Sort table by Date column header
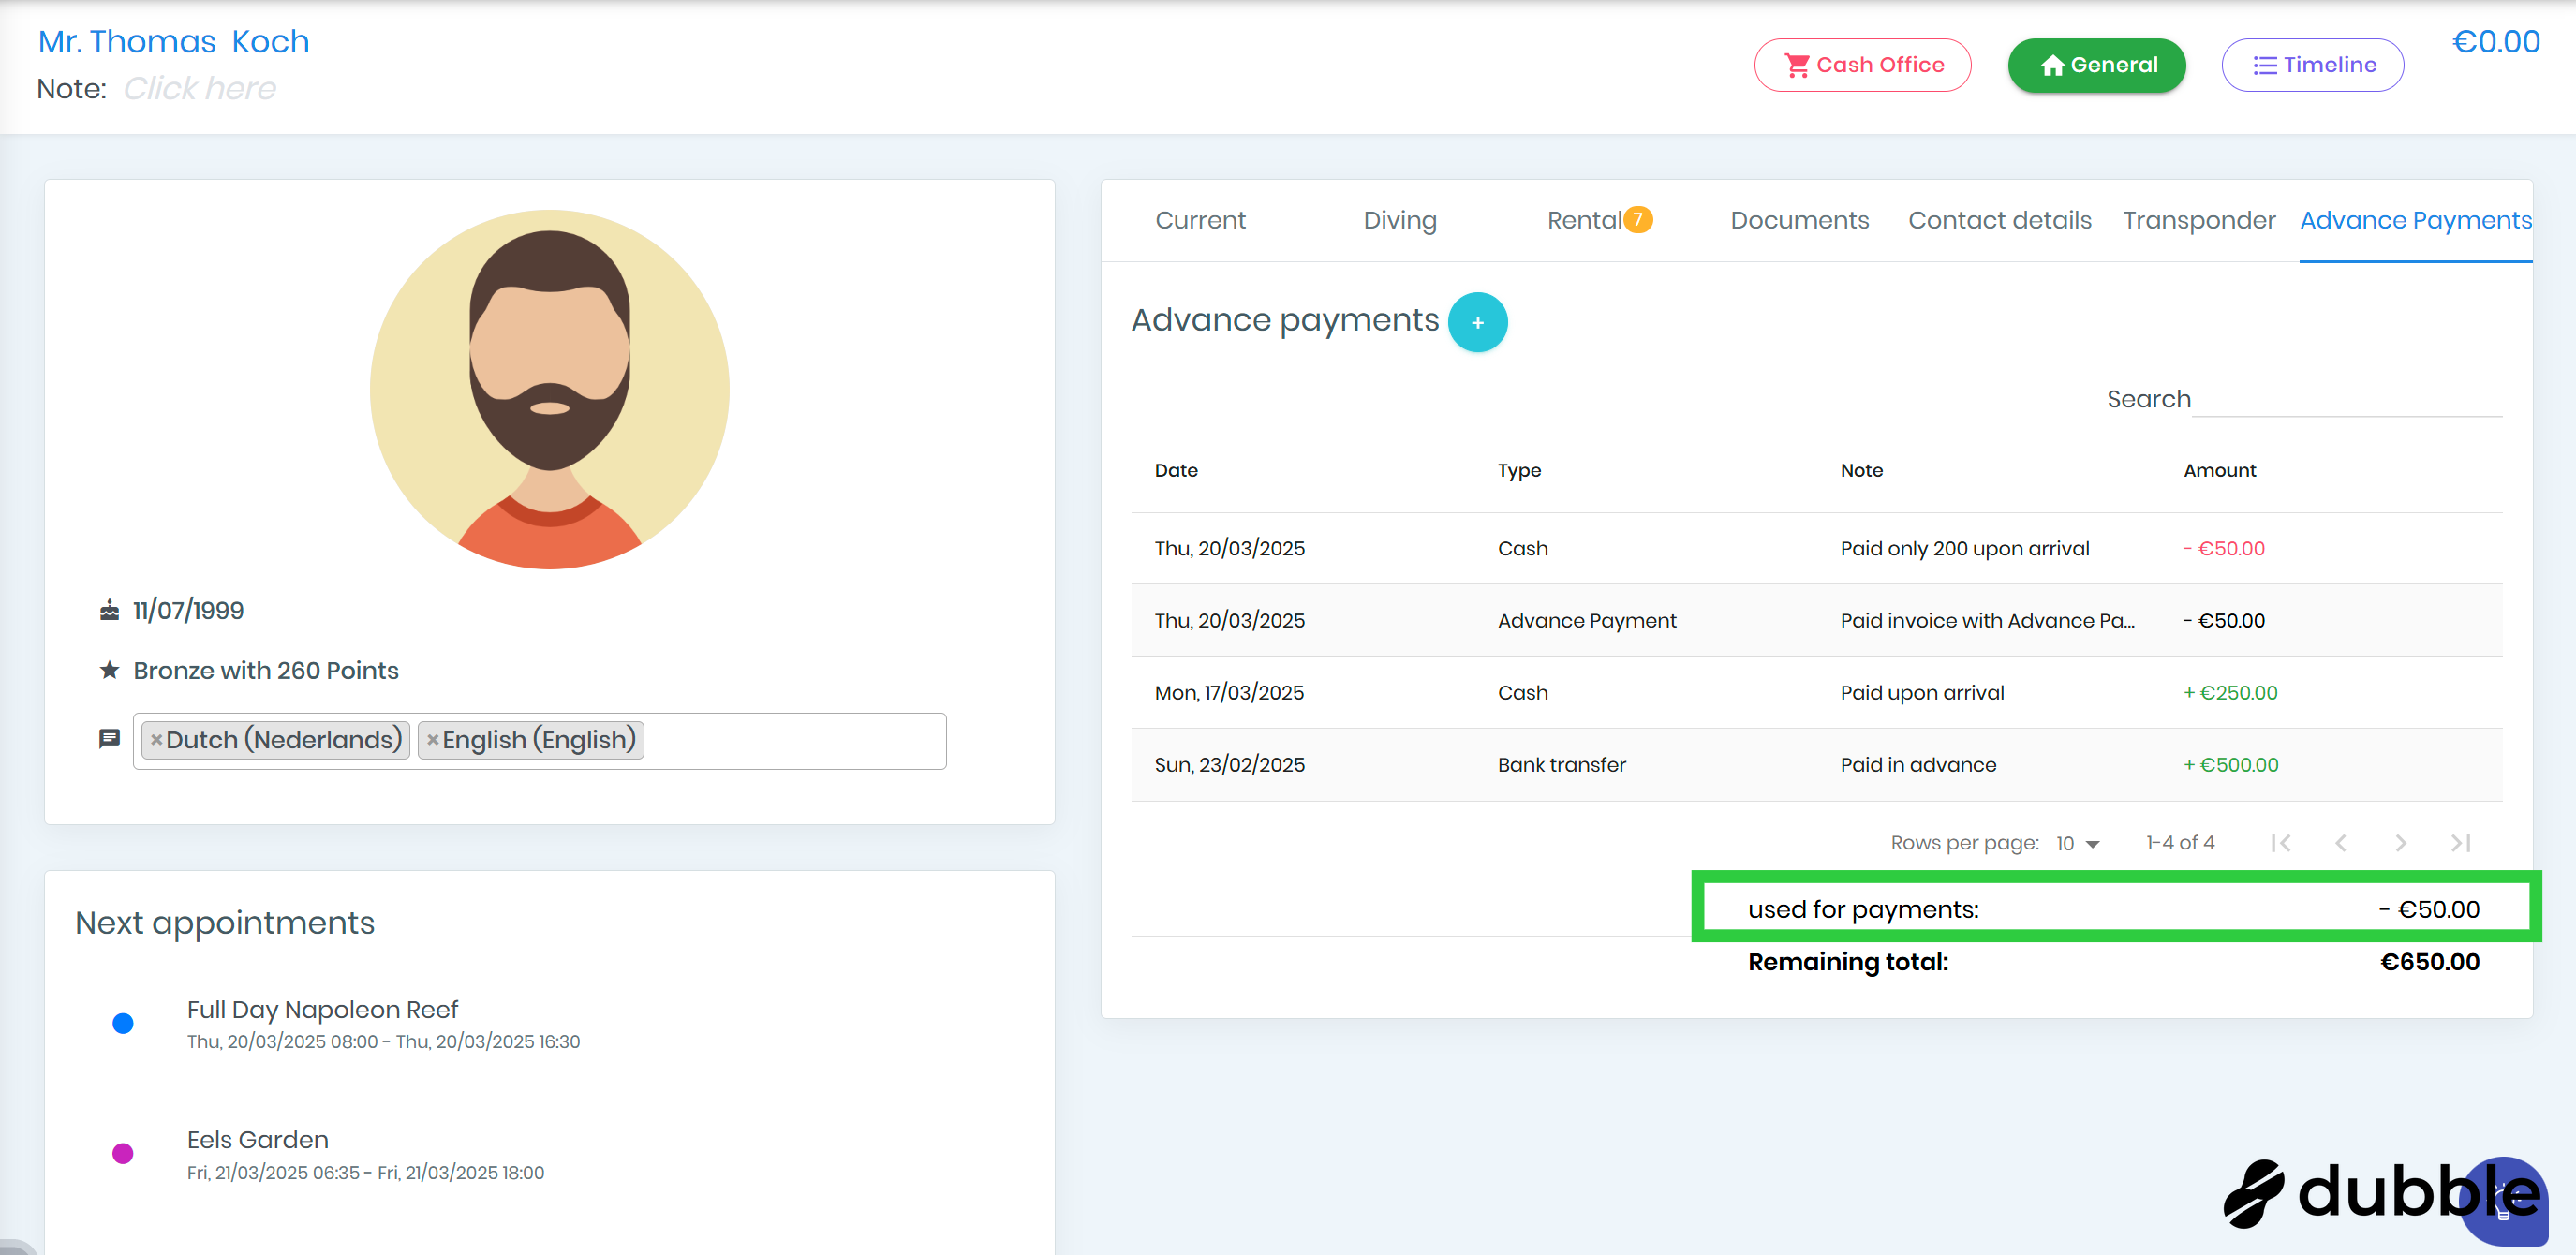 (1176, 470)
